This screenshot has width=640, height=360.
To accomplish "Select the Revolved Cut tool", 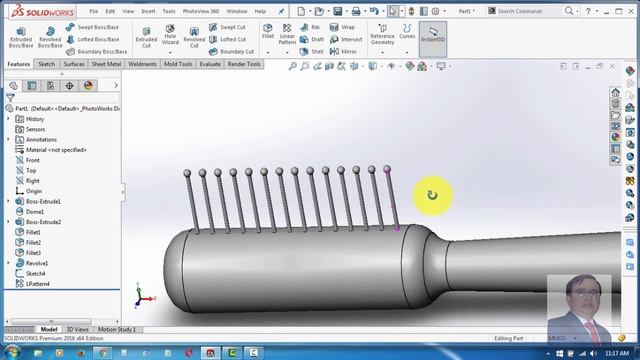I will pyautogui.click(x=194, y=37).
